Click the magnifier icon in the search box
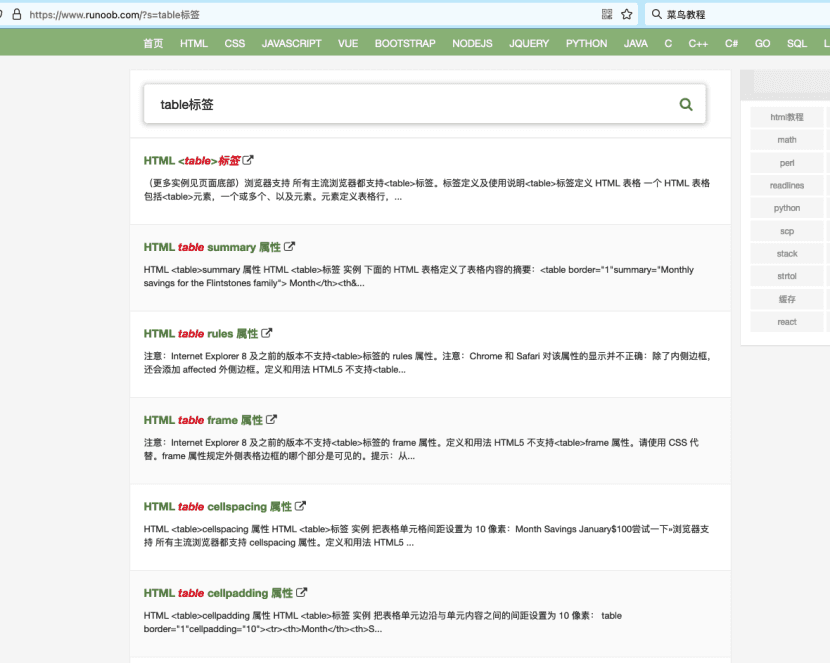The image size is (830, 663). (x=686, y=103)
